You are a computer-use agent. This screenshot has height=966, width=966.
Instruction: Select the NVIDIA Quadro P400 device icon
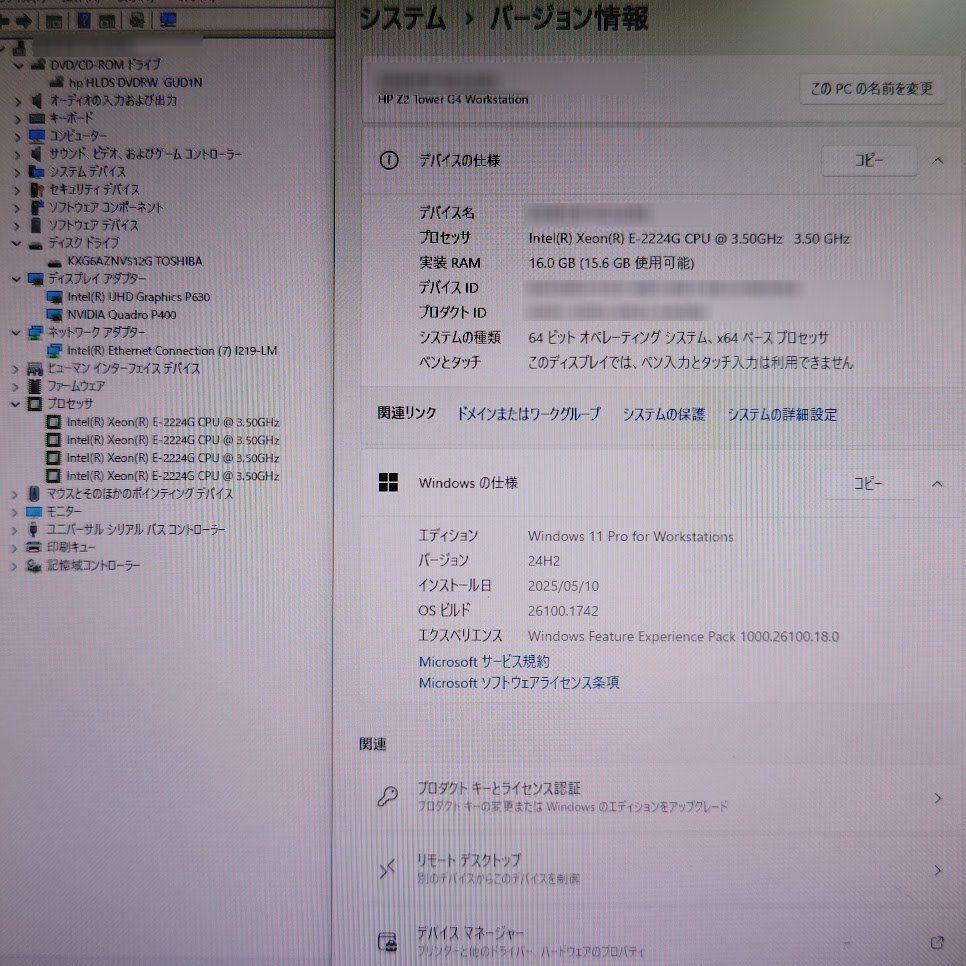(x=55, y=315)
